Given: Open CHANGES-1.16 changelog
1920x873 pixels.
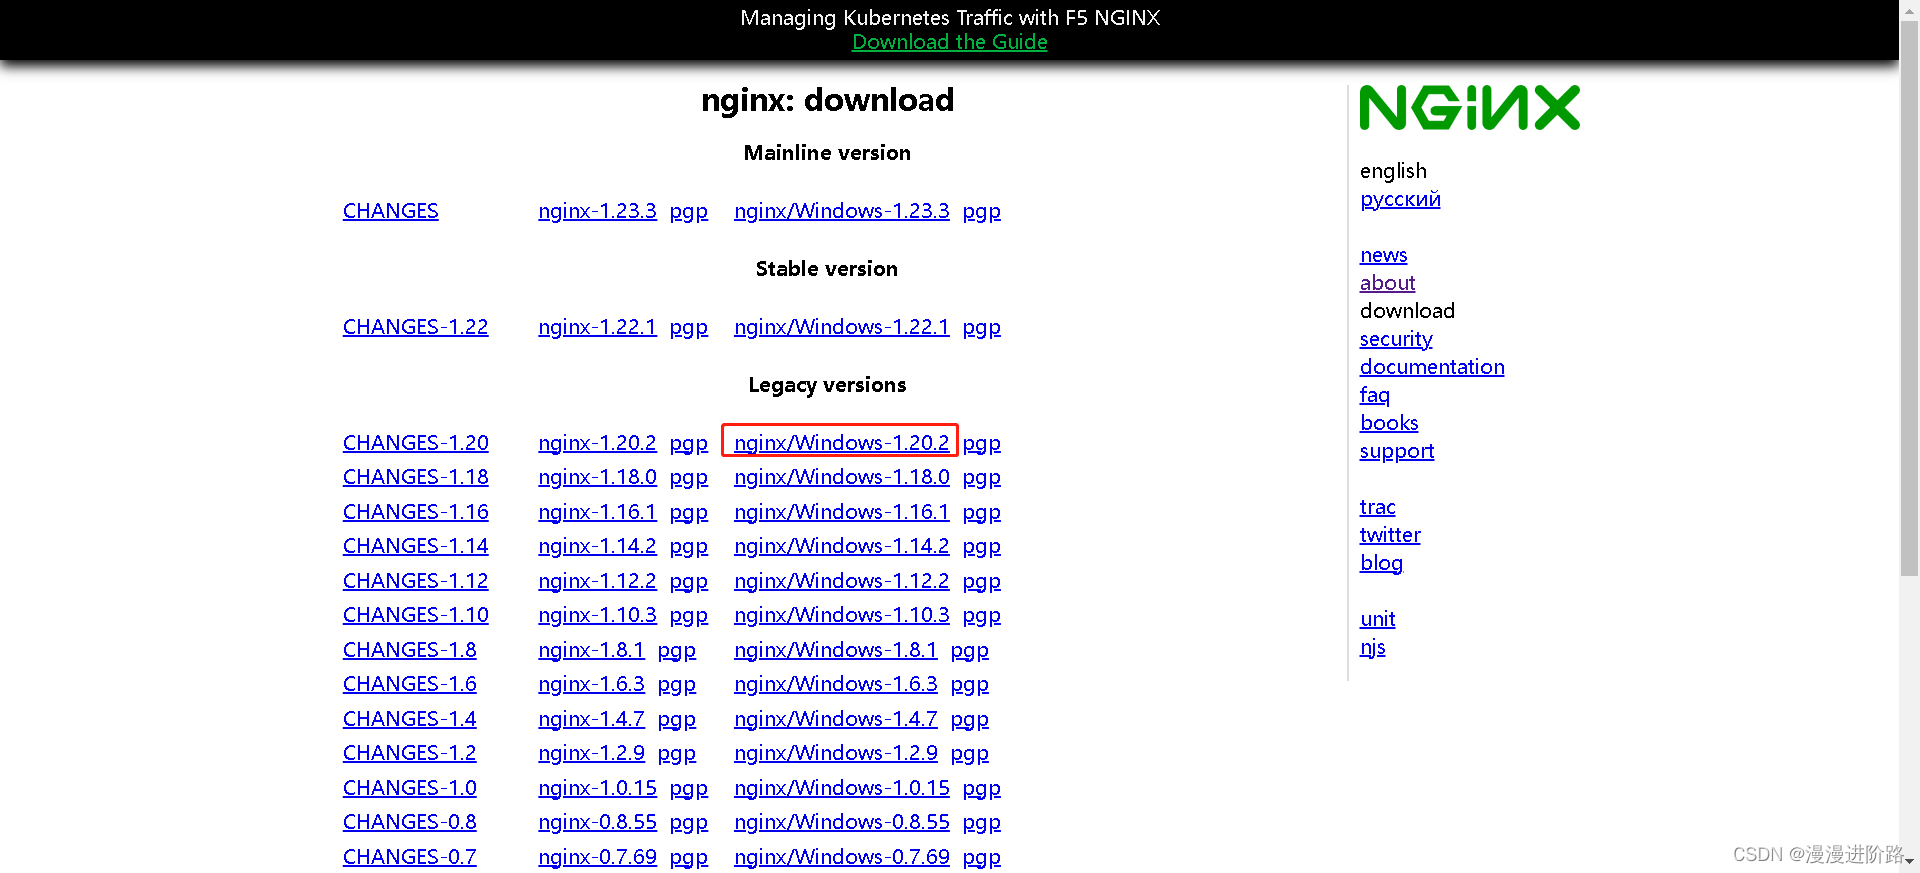Looking at the screenshot, I should tap(415, 512).
